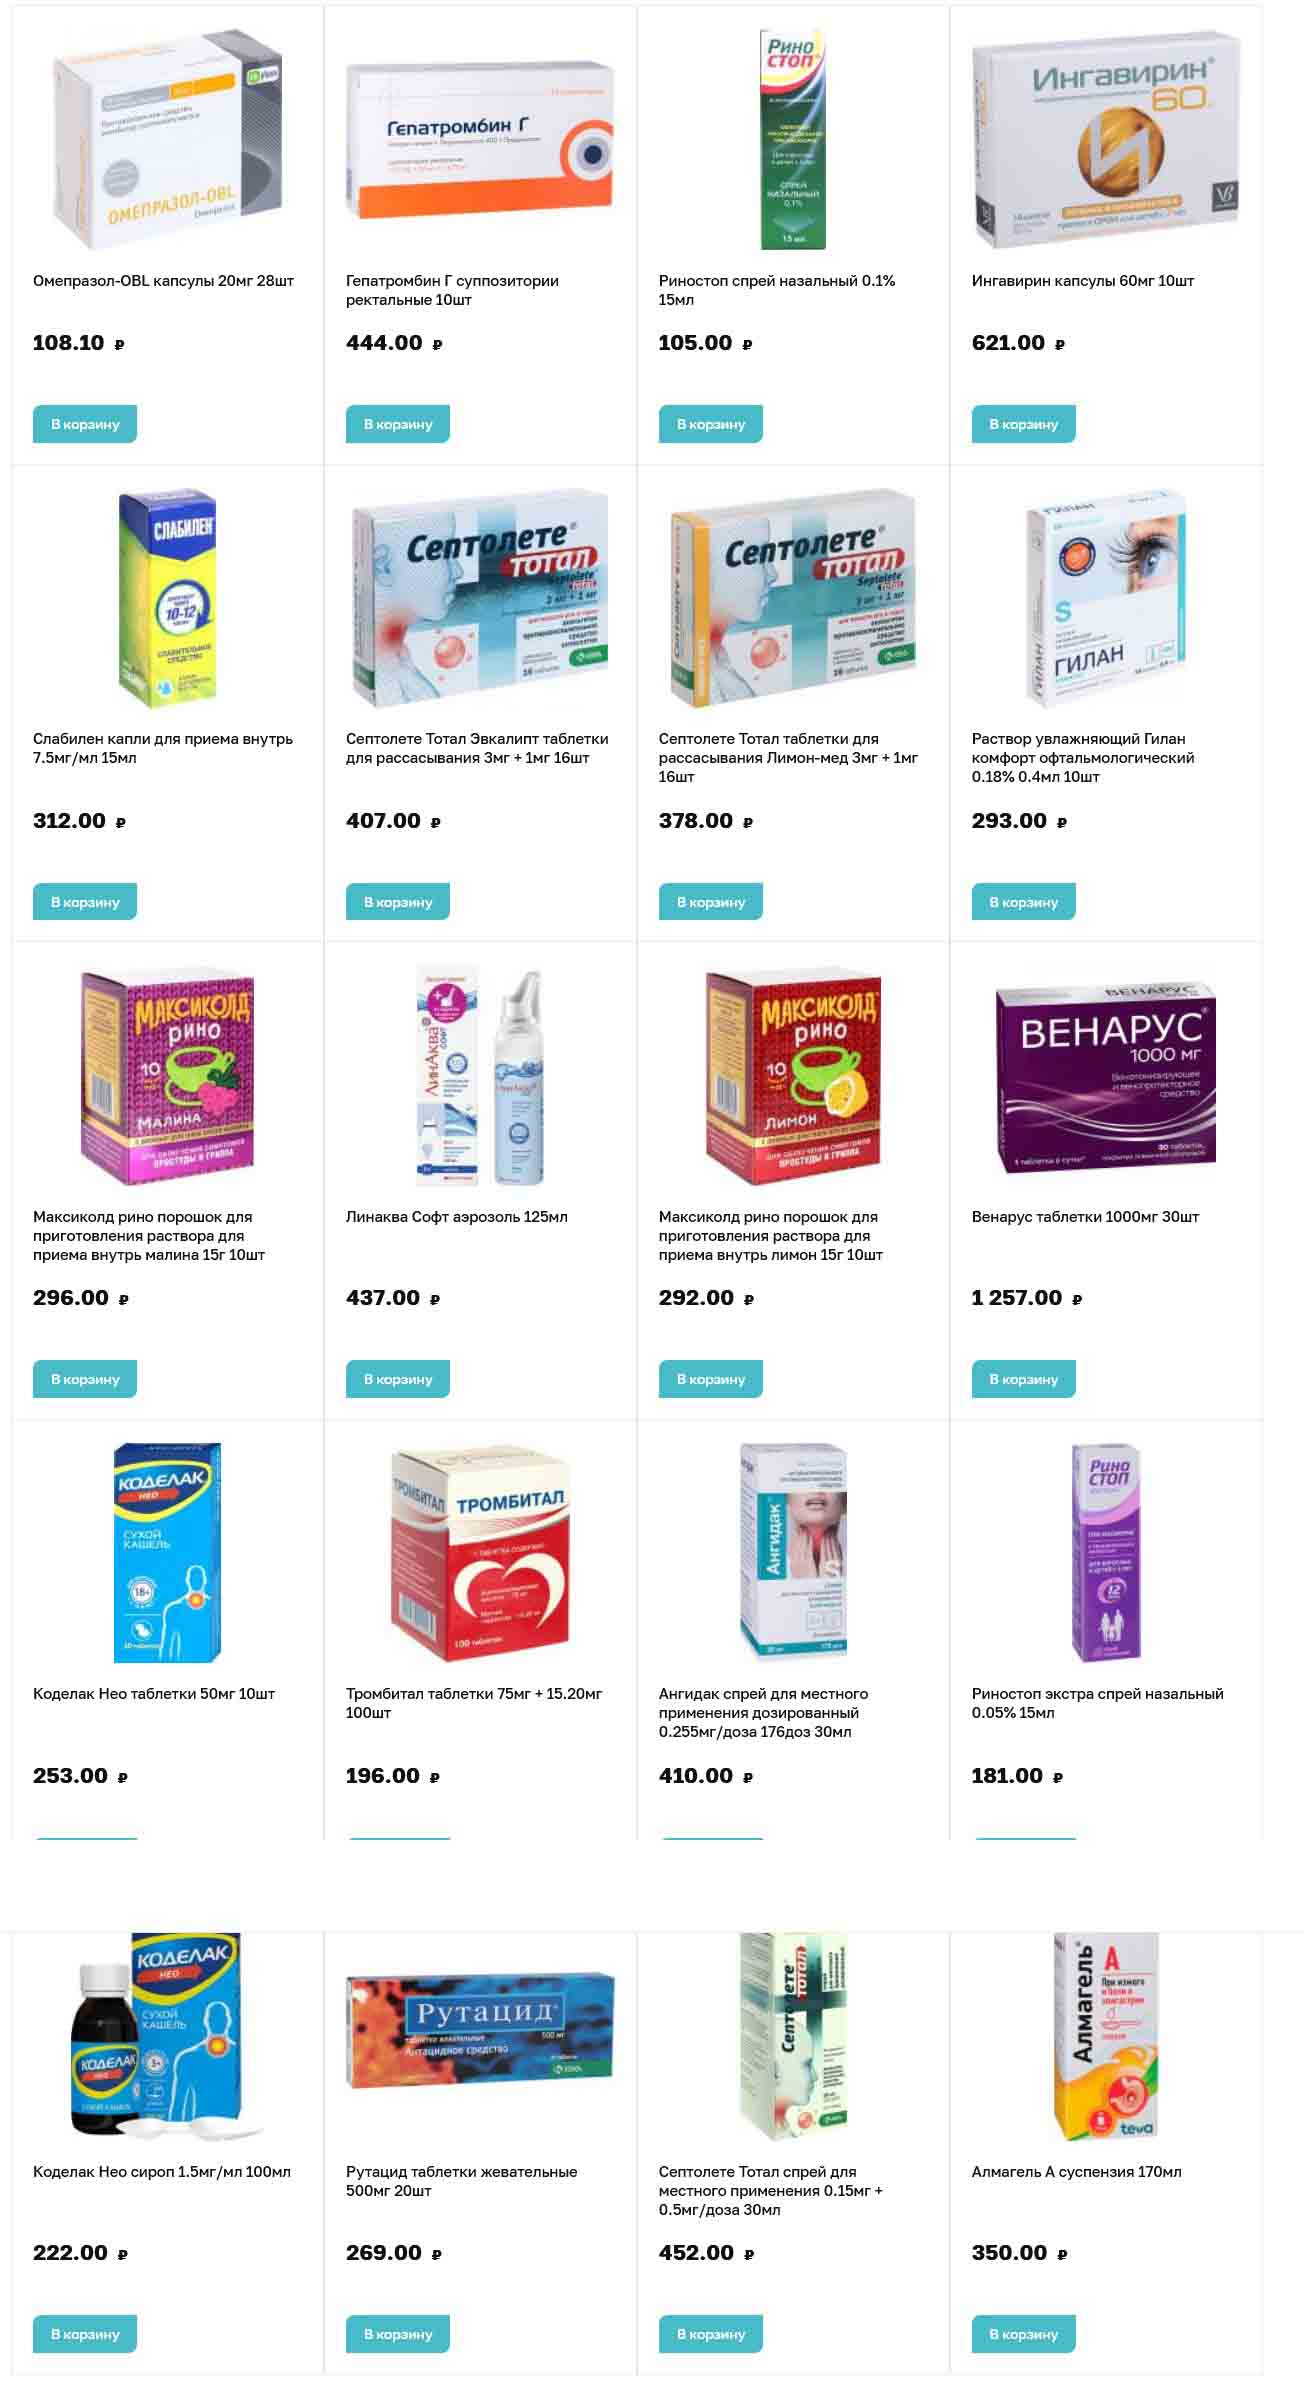Screen dimensions: 1304x2386
Task: Open Риностоп экстра спрей title link
Action: click(x=1098, y=1703)
